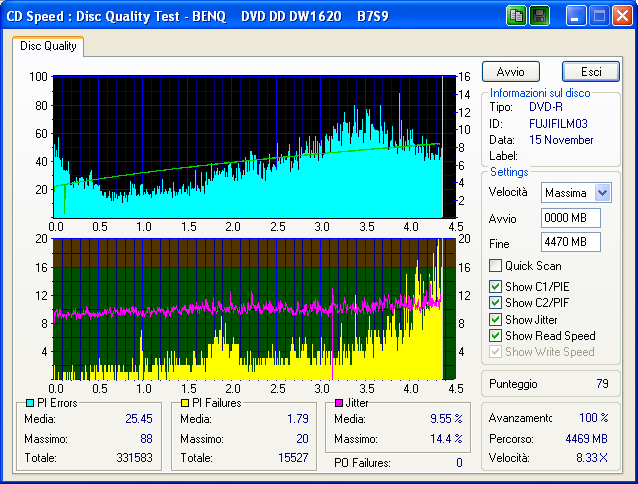This screenshot has width=638, height=484.
Task: Click the PI Errors Media value 25.45
Action: [139, 419]
